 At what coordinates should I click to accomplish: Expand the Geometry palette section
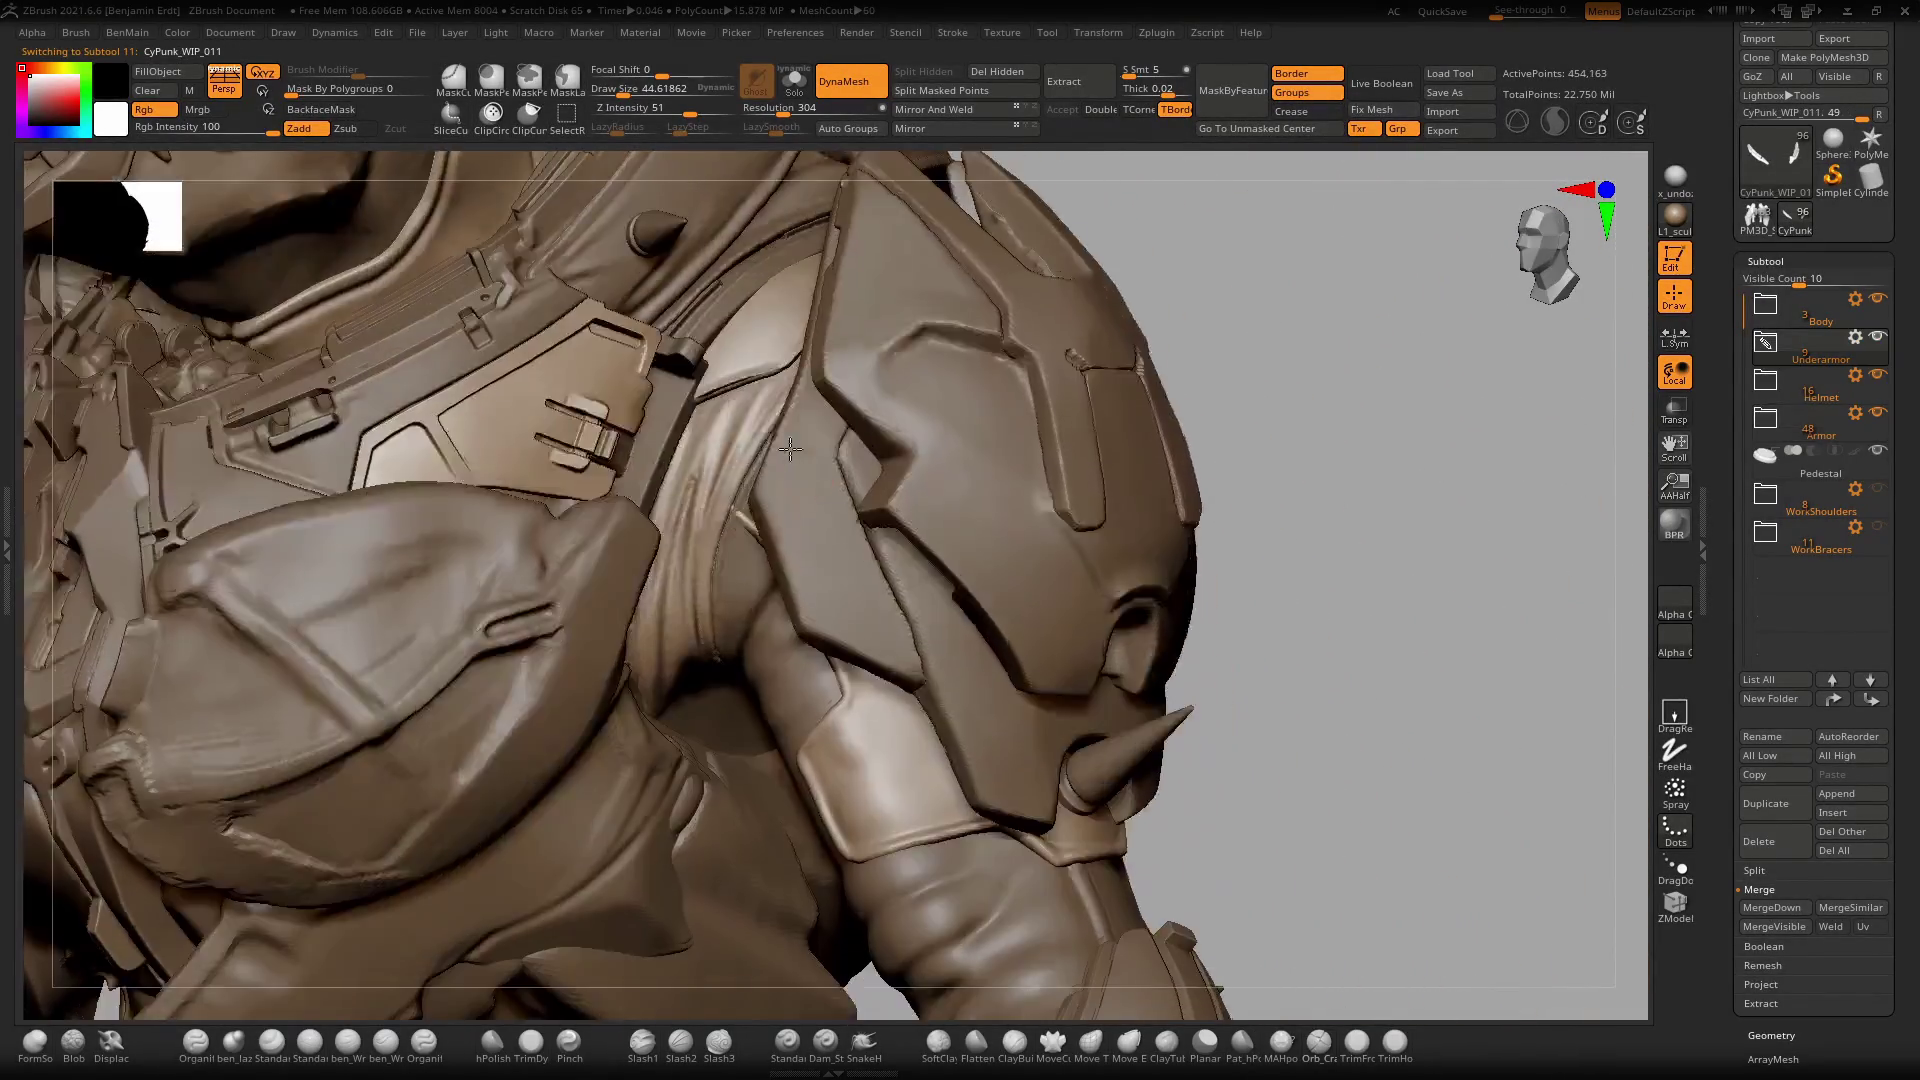pos(1771,1035)
